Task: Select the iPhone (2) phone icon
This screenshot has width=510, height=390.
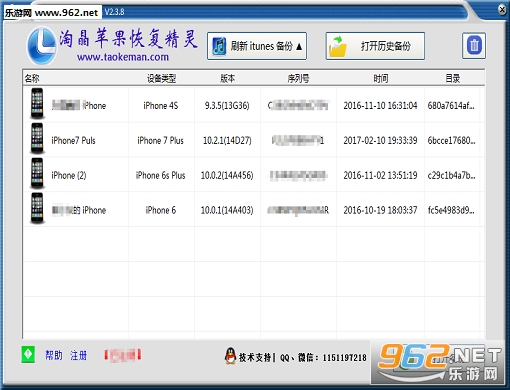Action: pos(37,174)
